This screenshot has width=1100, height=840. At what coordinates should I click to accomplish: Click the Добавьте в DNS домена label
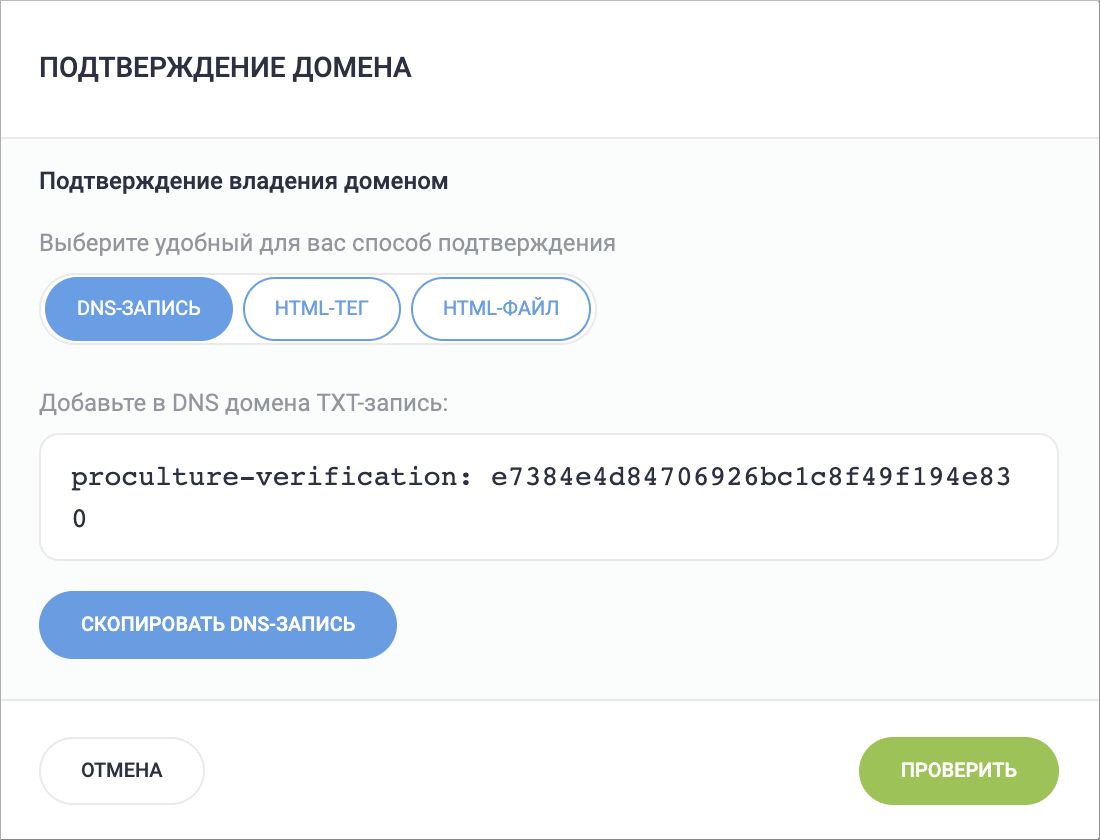tap(245, 403)
